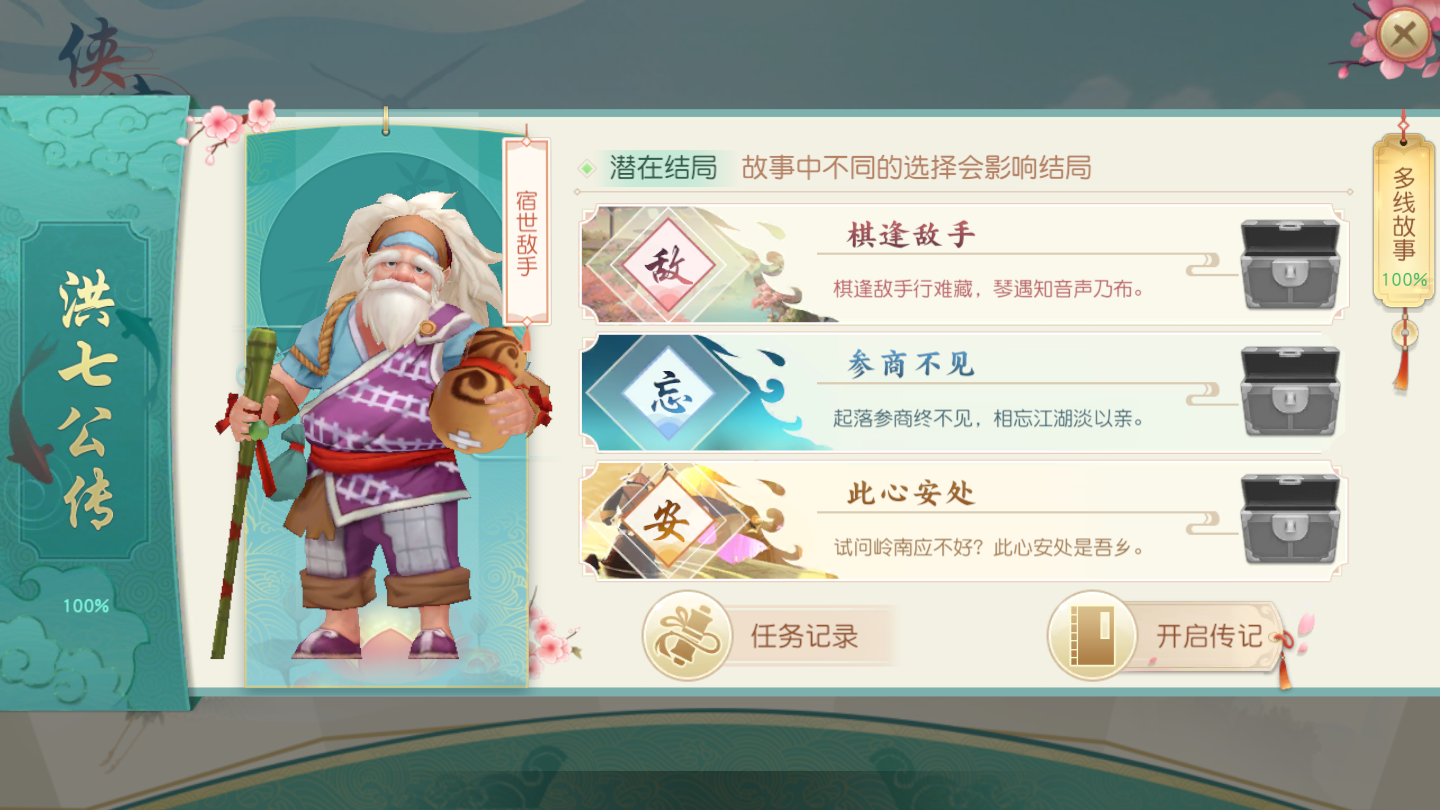Click the 潜在结局 section label
This screenshot has height=810, width=1440.
(663, 168)
